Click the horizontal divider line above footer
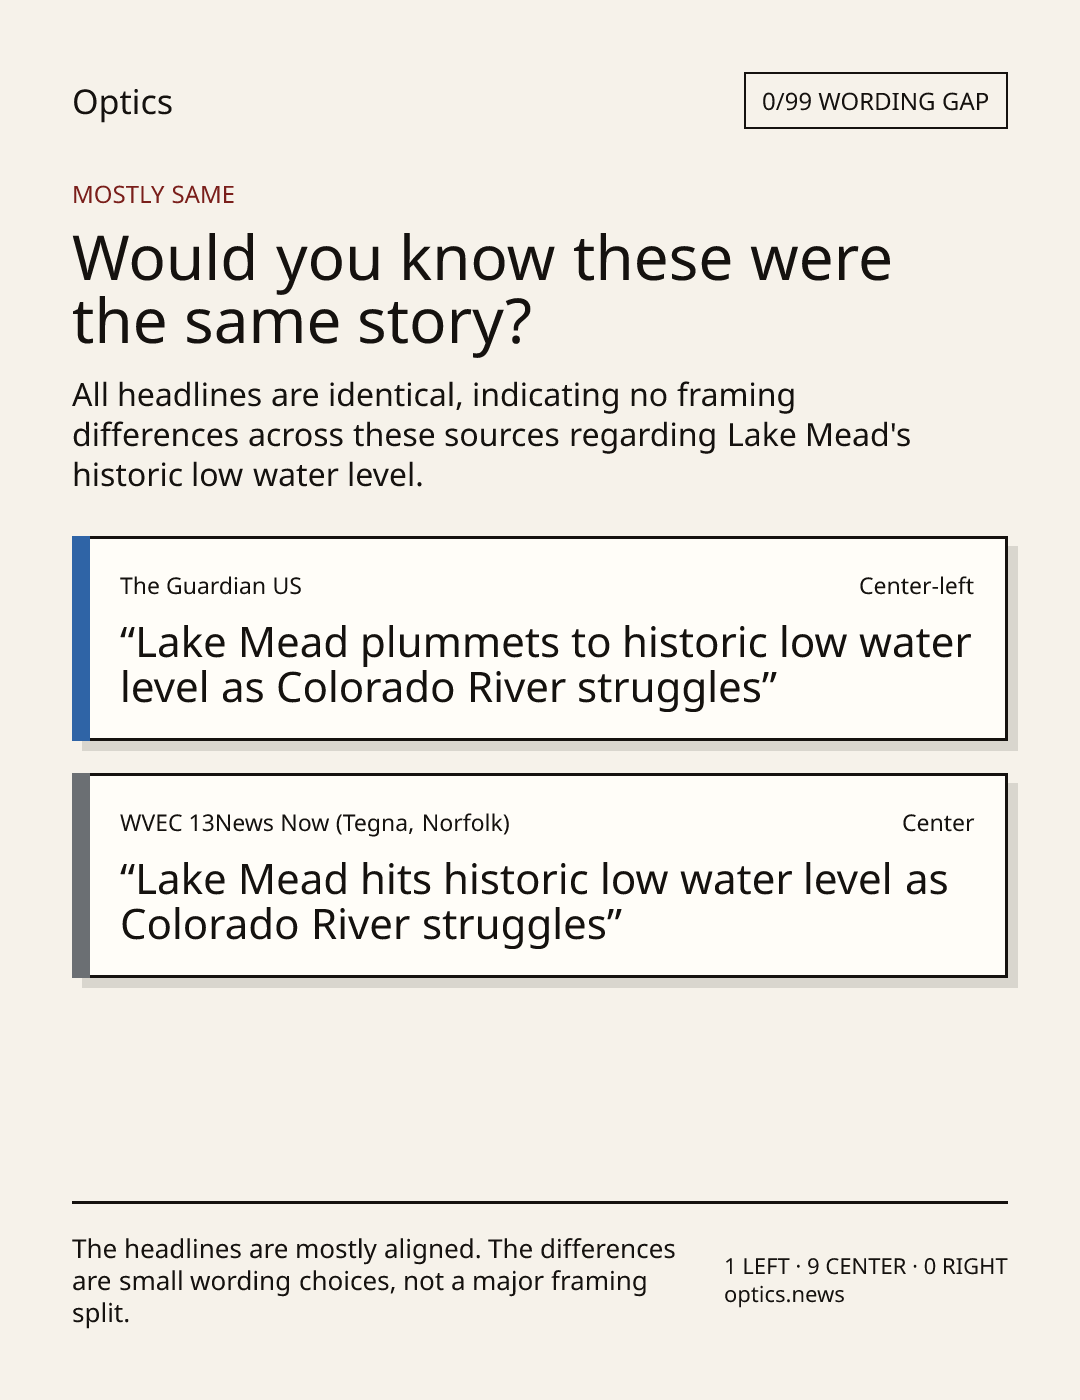Screen dimensions: 1080x1400 coord(540,1202)
